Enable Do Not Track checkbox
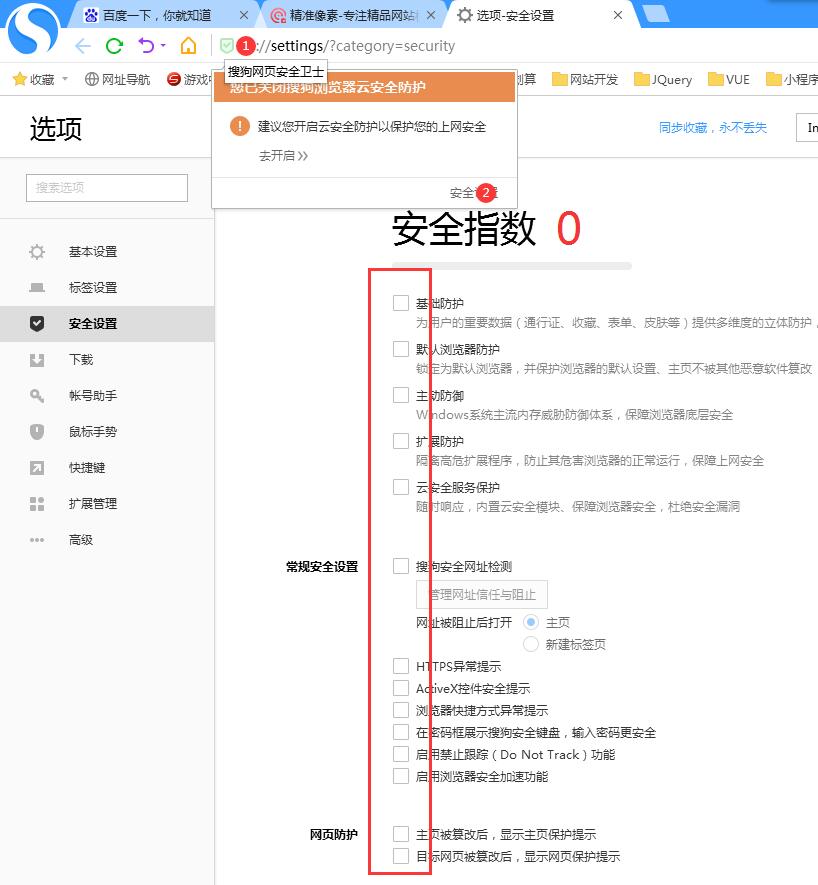Image resolution: width=818 pixels, height=885 pixels. (x=401, y=754)
